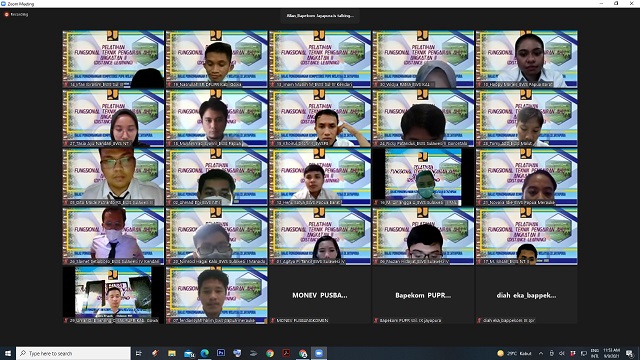Click the Zoom icon in the taskbar
The height and width of the screenshot is (360, 640).
319,353
